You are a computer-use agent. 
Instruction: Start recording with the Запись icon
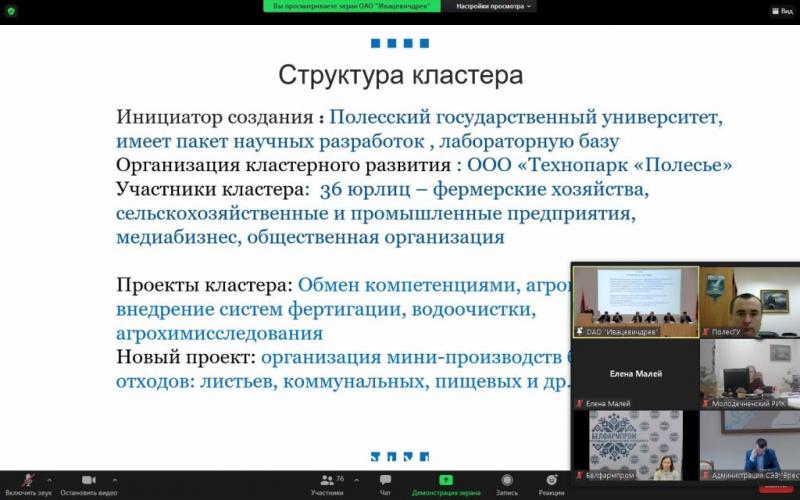(507, 480)
